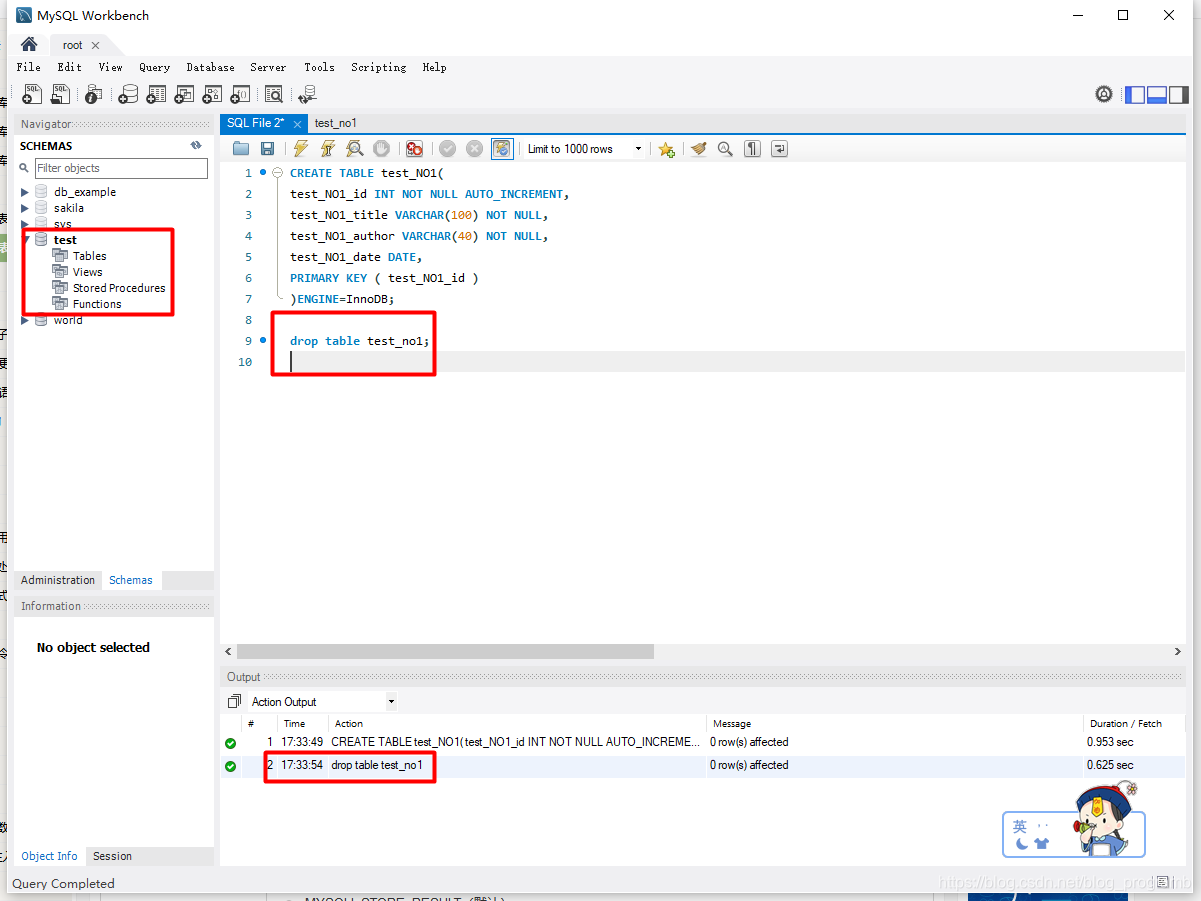
Task: Expand the sakila schema
Action: click(x=25, y=208)
